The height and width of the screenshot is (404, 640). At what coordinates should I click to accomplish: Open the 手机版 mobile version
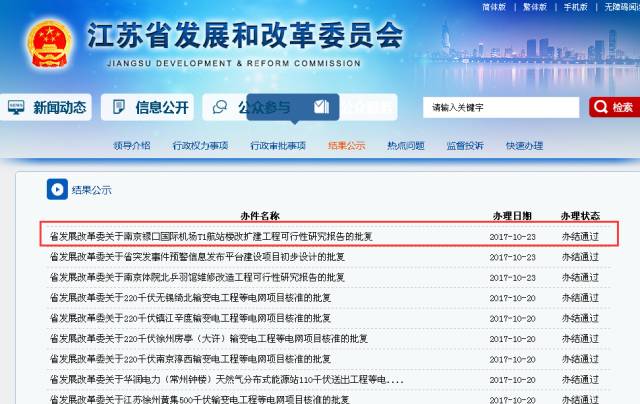coord(576,7)
